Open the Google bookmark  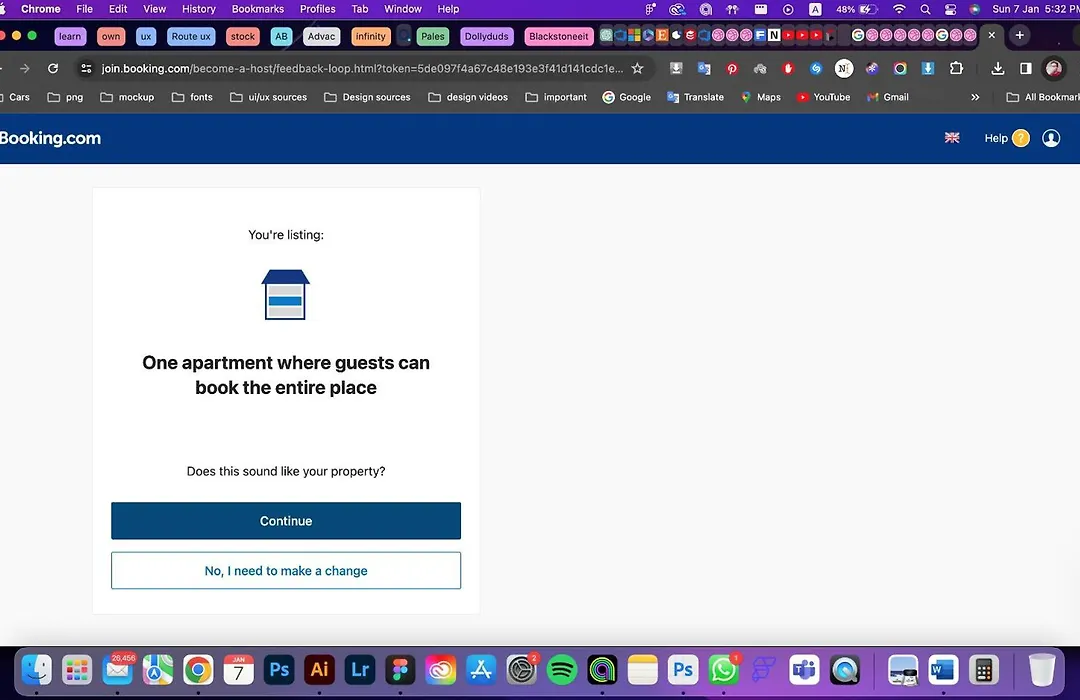coord(627,97)
